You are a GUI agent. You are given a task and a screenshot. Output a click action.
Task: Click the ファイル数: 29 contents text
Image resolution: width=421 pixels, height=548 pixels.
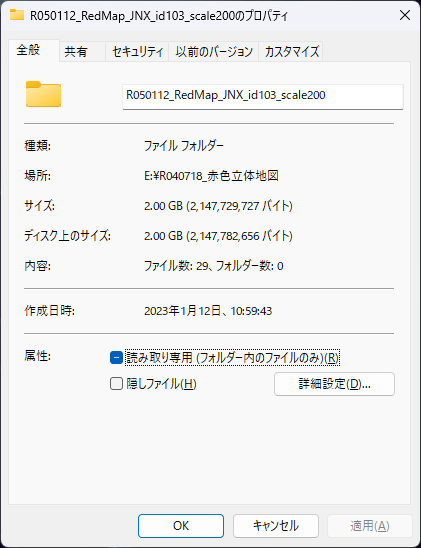(x=213, y=266)
